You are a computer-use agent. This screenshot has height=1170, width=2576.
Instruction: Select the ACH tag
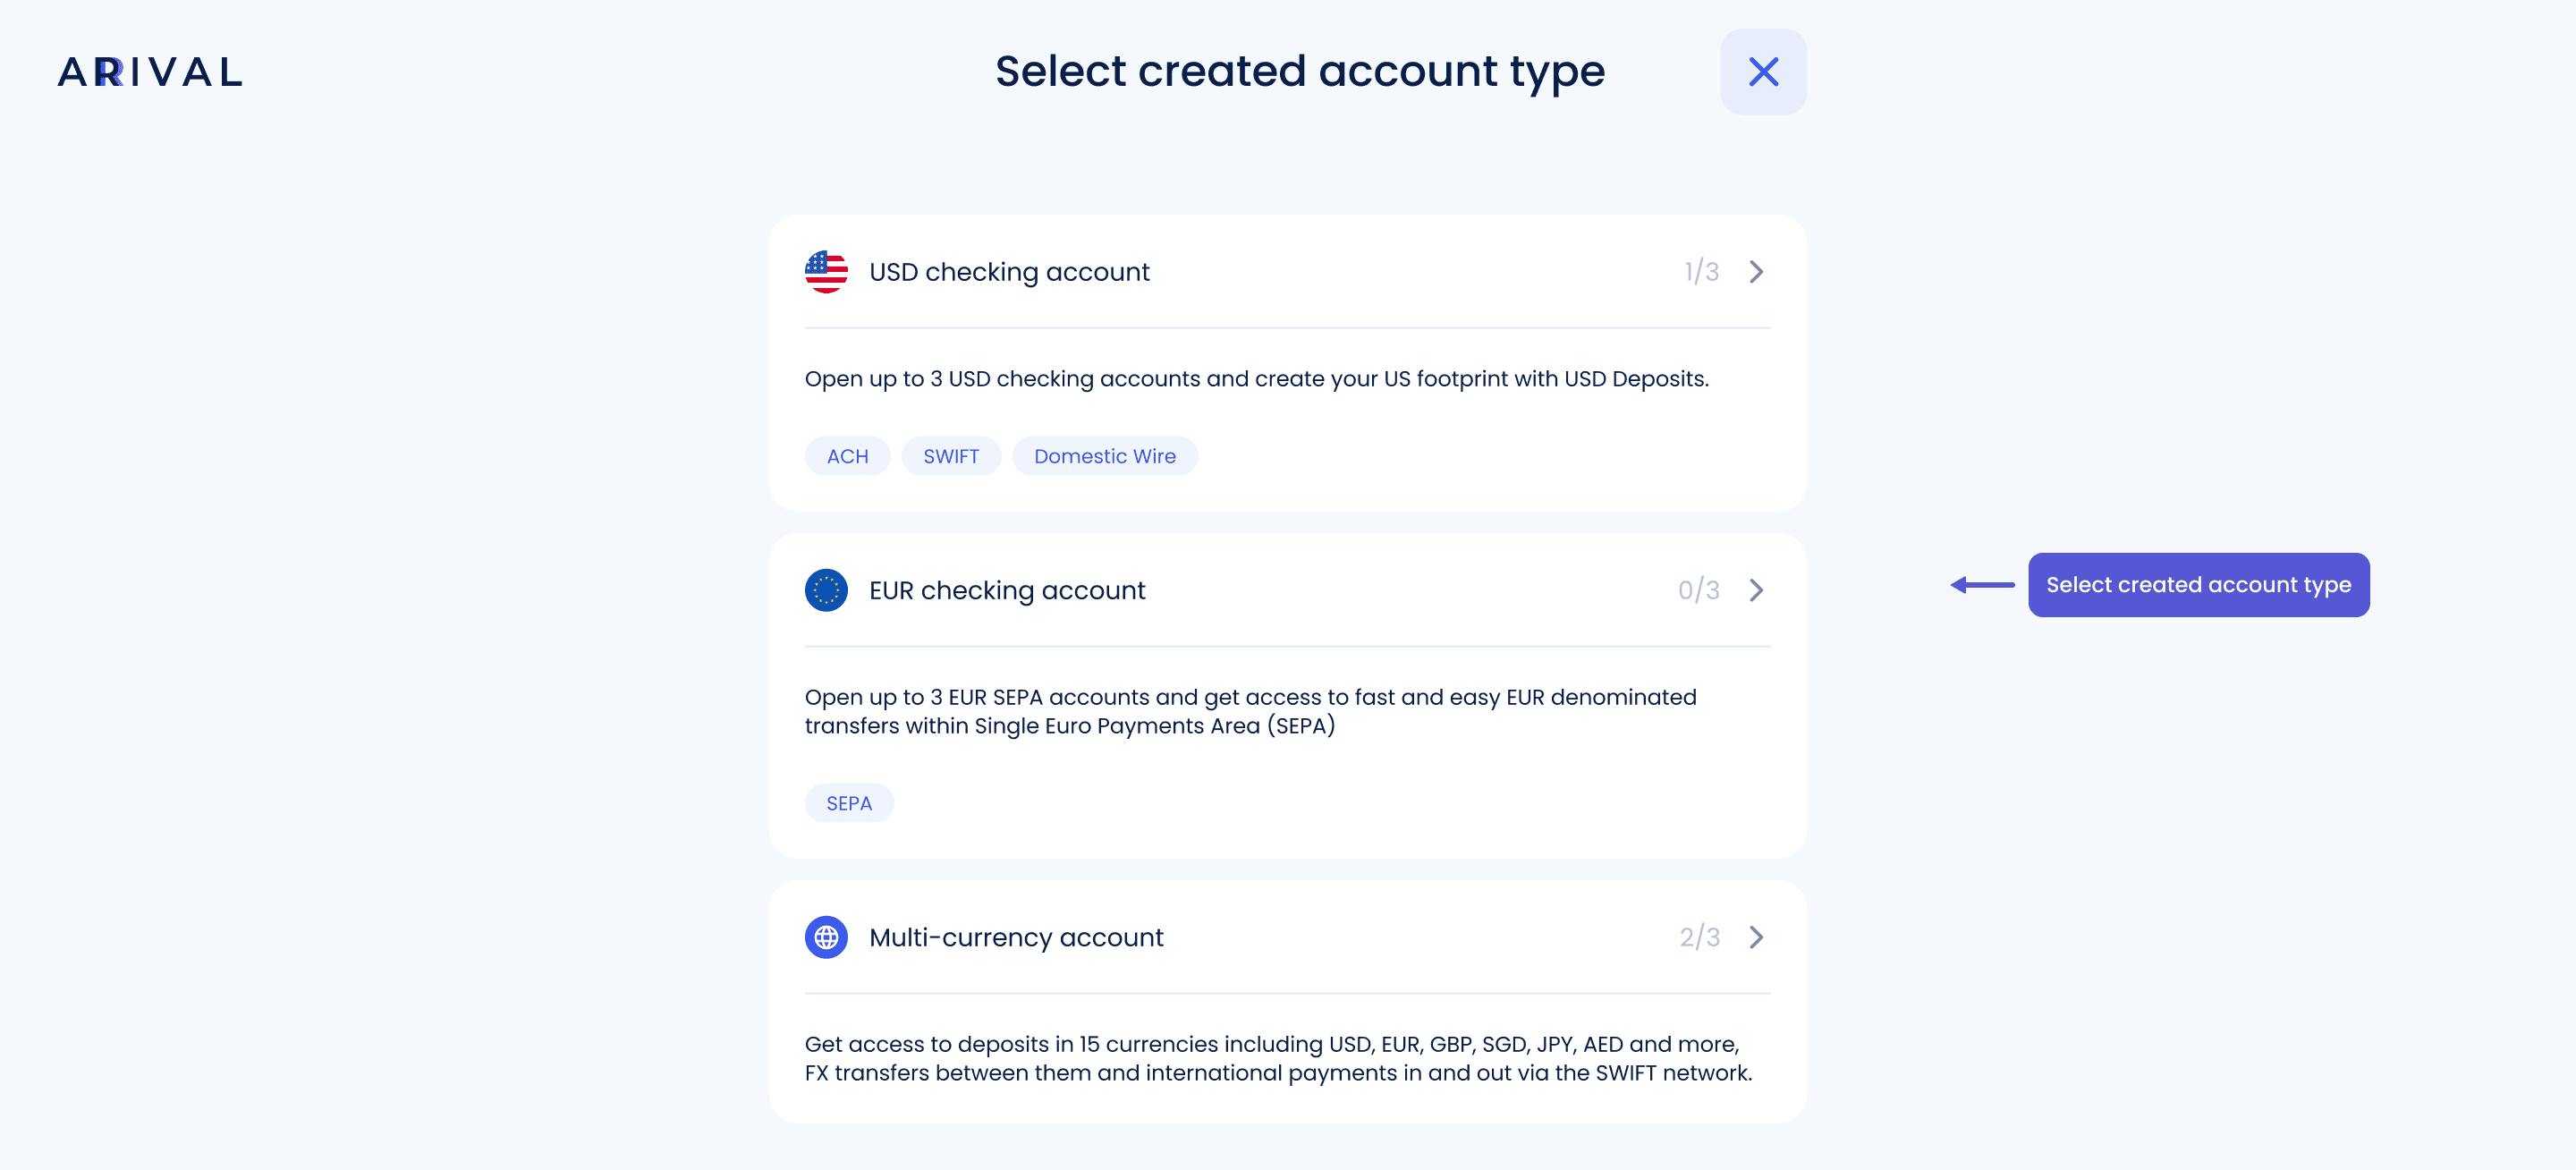tap(847, 456)
